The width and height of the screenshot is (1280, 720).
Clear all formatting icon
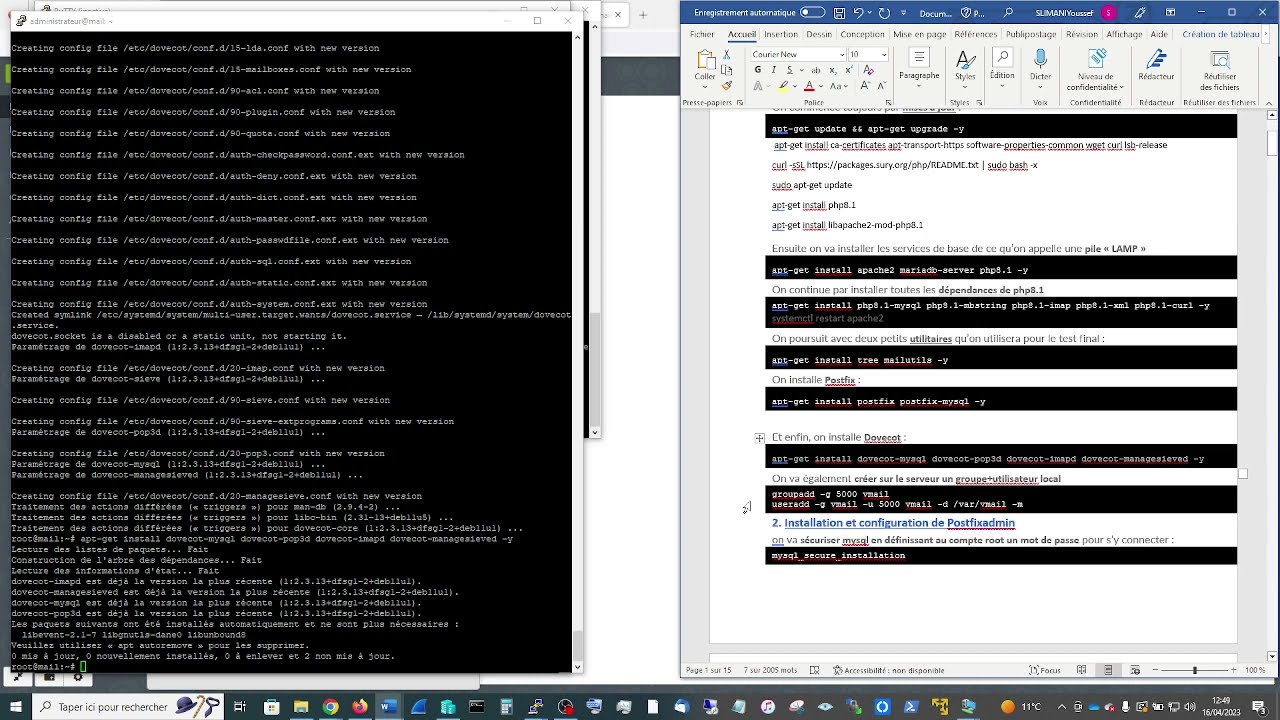click(x=868, y=70)
